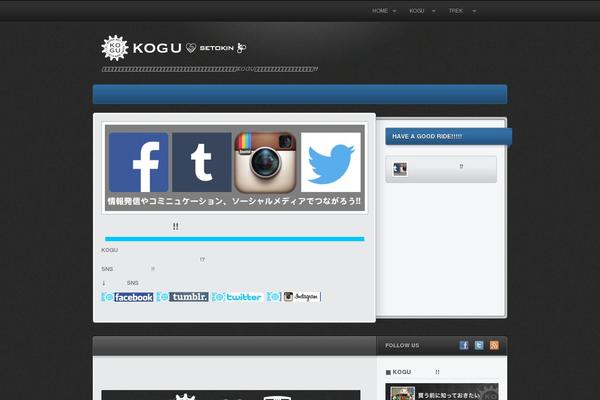Expand the dropdown arrow beside TREK
The width and height of the screenshot is (600, 400).
coord(474,11)
